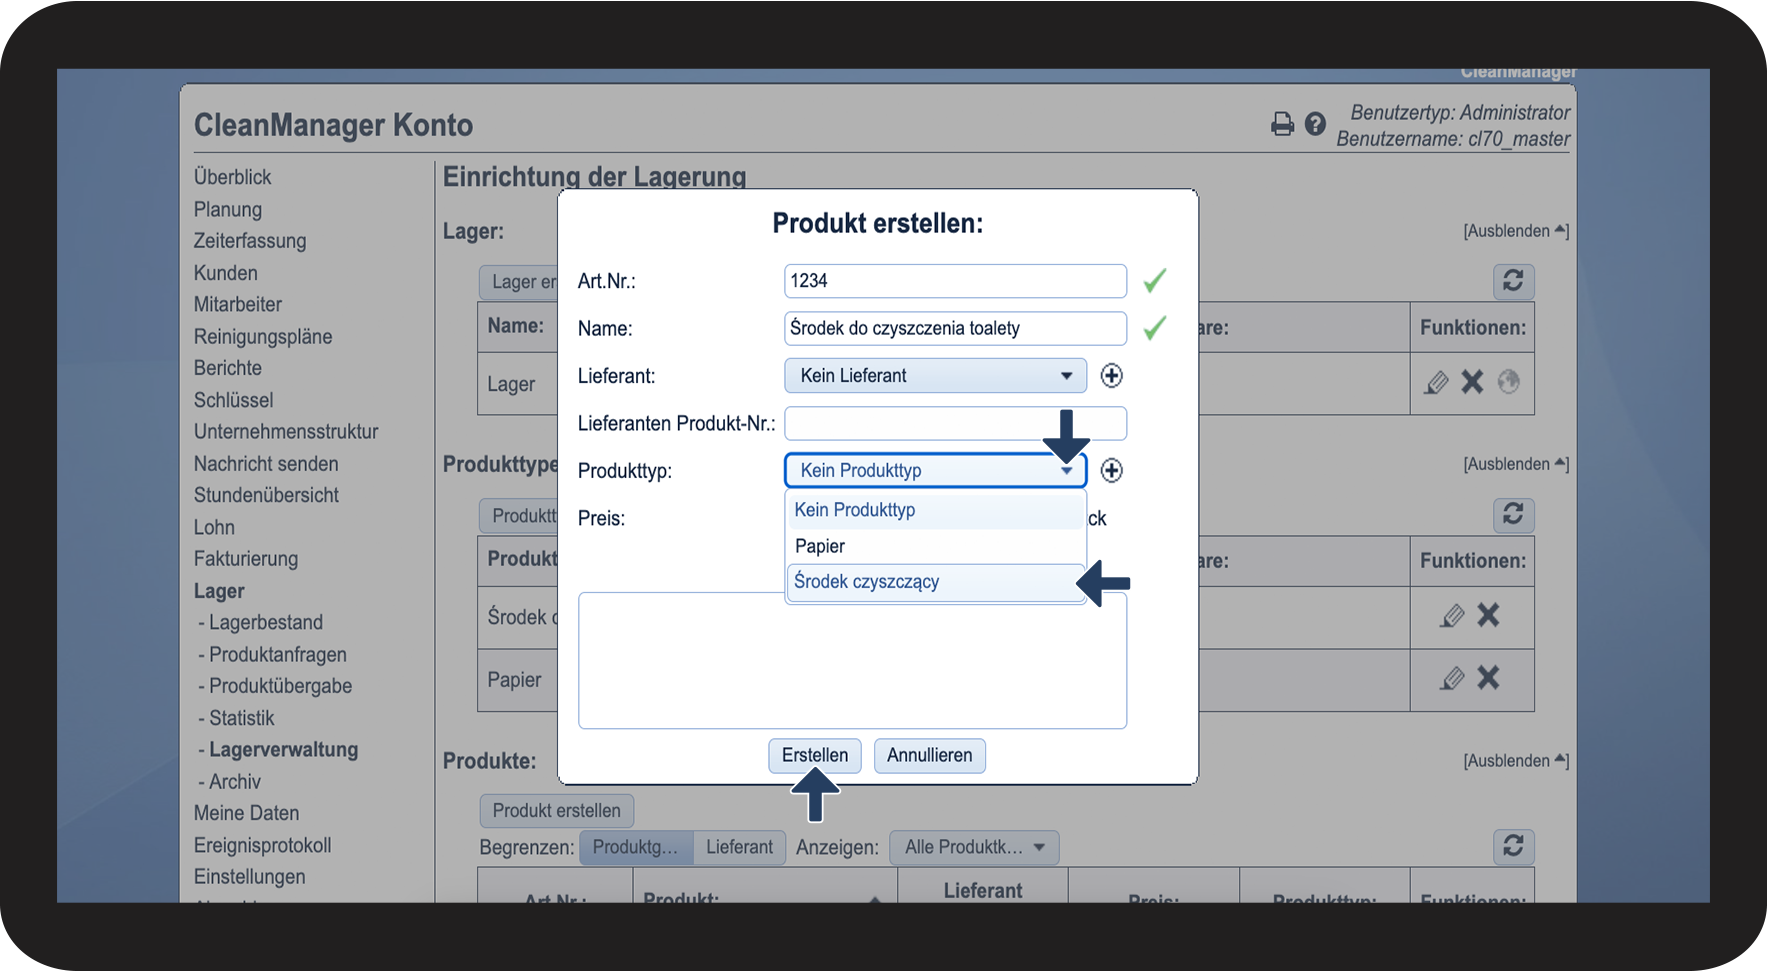1767x971 pixels.
Task: Open the Alle Produktk... filter dropdown
Action: (x=974, y=848)
